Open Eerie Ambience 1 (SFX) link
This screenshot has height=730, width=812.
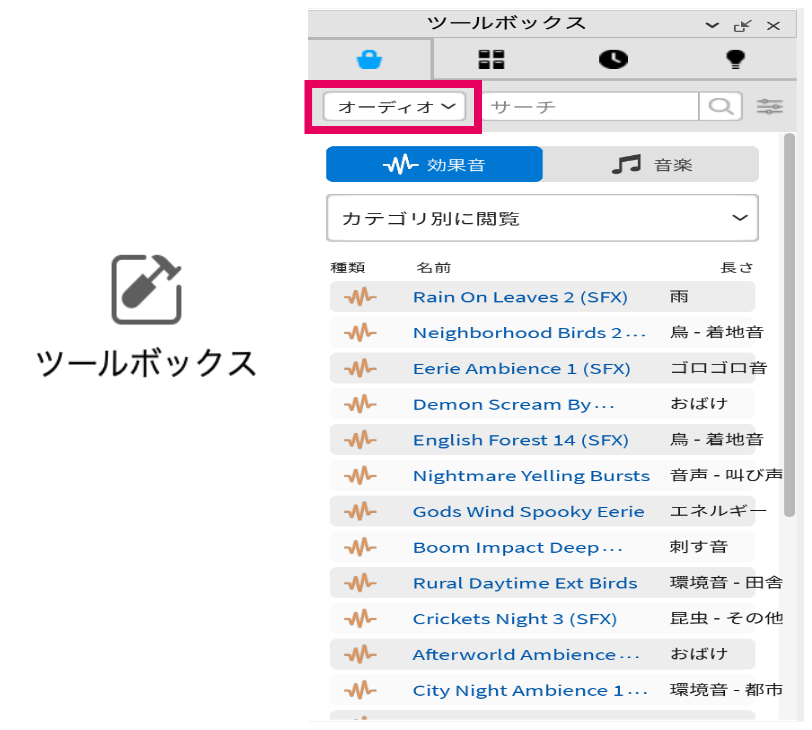(521, 369)
